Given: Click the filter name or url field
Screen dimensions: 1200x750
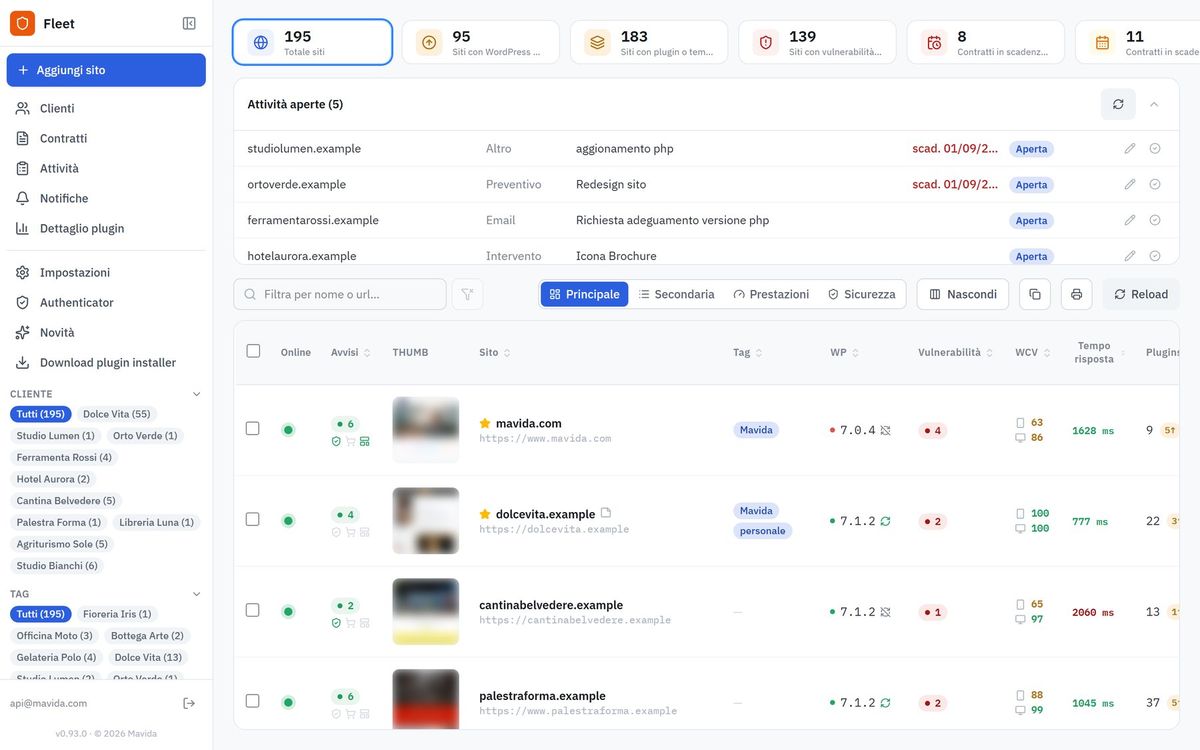Looking at the screenshot, I should tap(340, 294).
